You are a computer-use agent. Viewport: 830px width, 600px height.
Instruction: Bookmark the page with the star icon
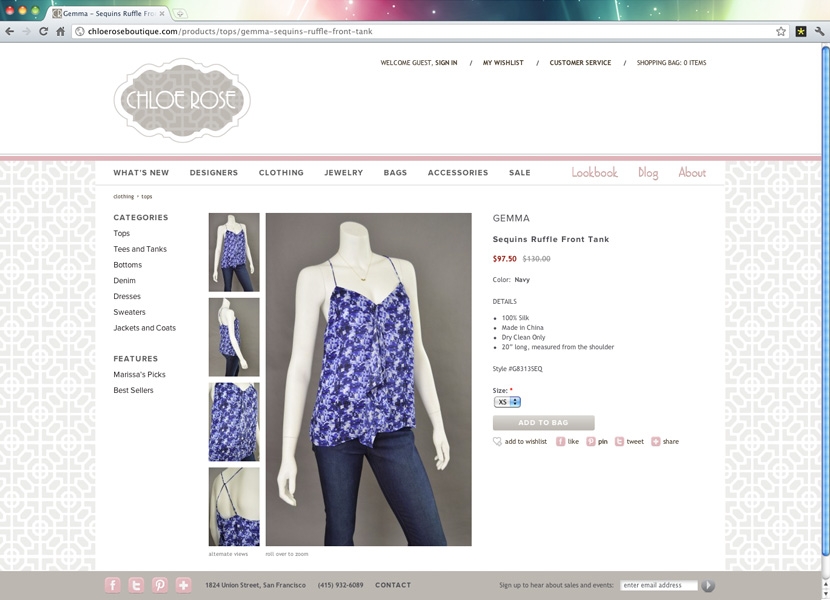point(781,31)
